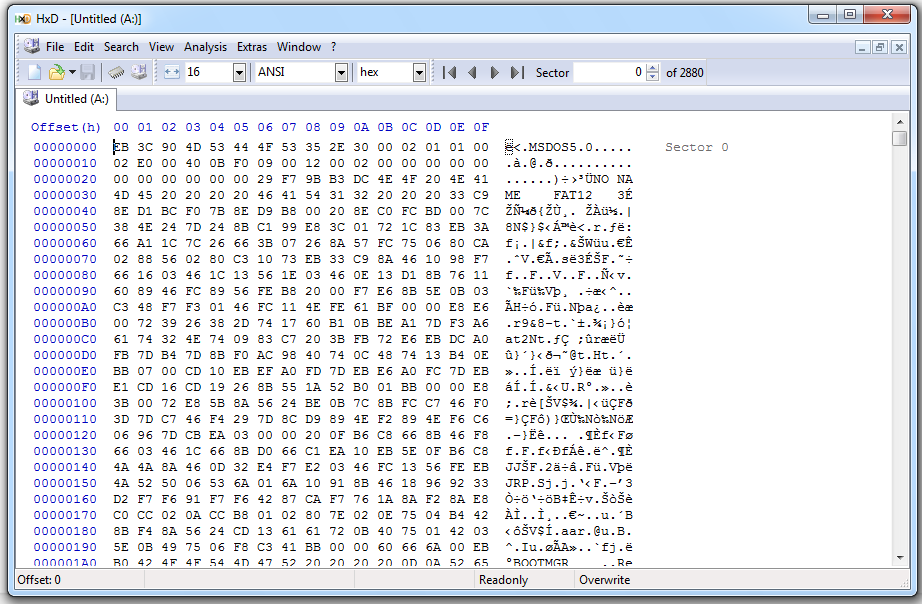Select the Untitled (A:) document tab
This screenshot has width=922, height=604.
pos(66,99)
